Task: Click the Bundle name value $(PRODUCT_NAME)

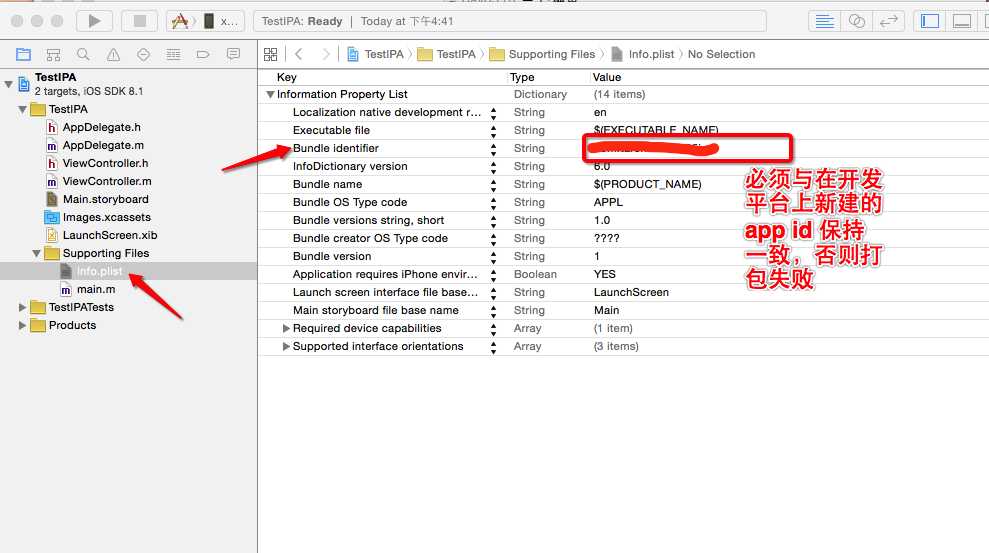Action: point(647,184)
